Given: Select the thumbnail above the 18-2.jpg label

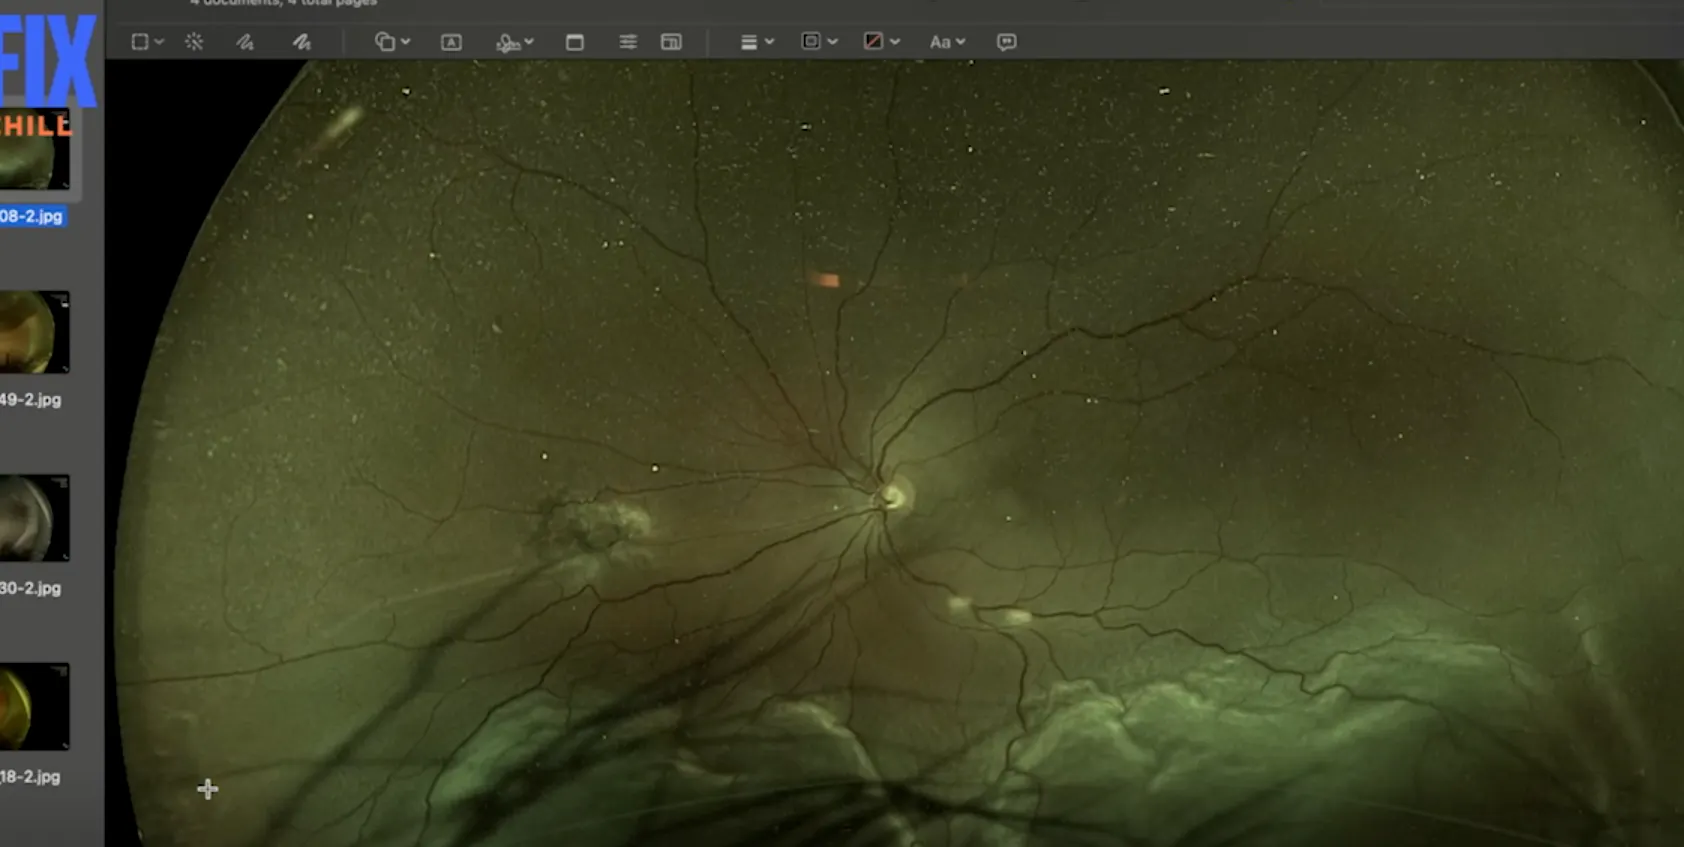Looking at the screenshot, I should (x=35, y=706).
